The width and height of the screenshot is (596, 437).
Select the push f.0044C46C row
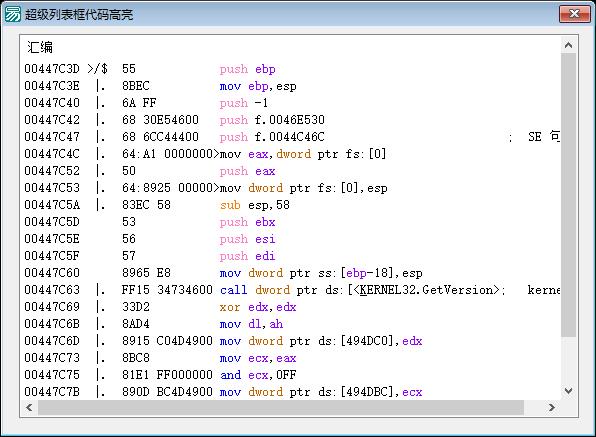pyautogui.click(x=291, y=137)
